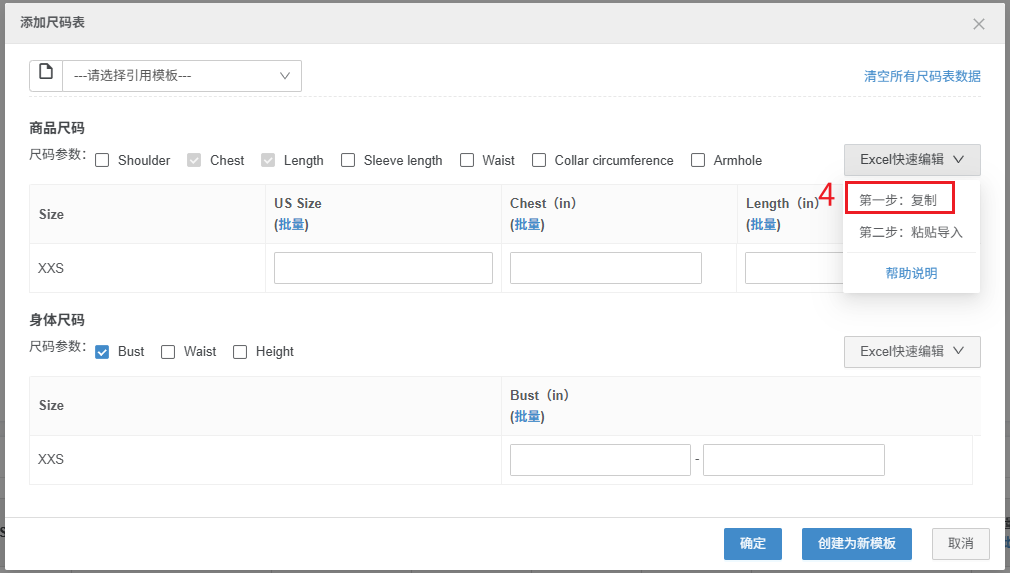Image resolution: width=1010 pixels, height=573 pixels.
Task: Enable the Height checkbox
Action: [x=240, y=352]
